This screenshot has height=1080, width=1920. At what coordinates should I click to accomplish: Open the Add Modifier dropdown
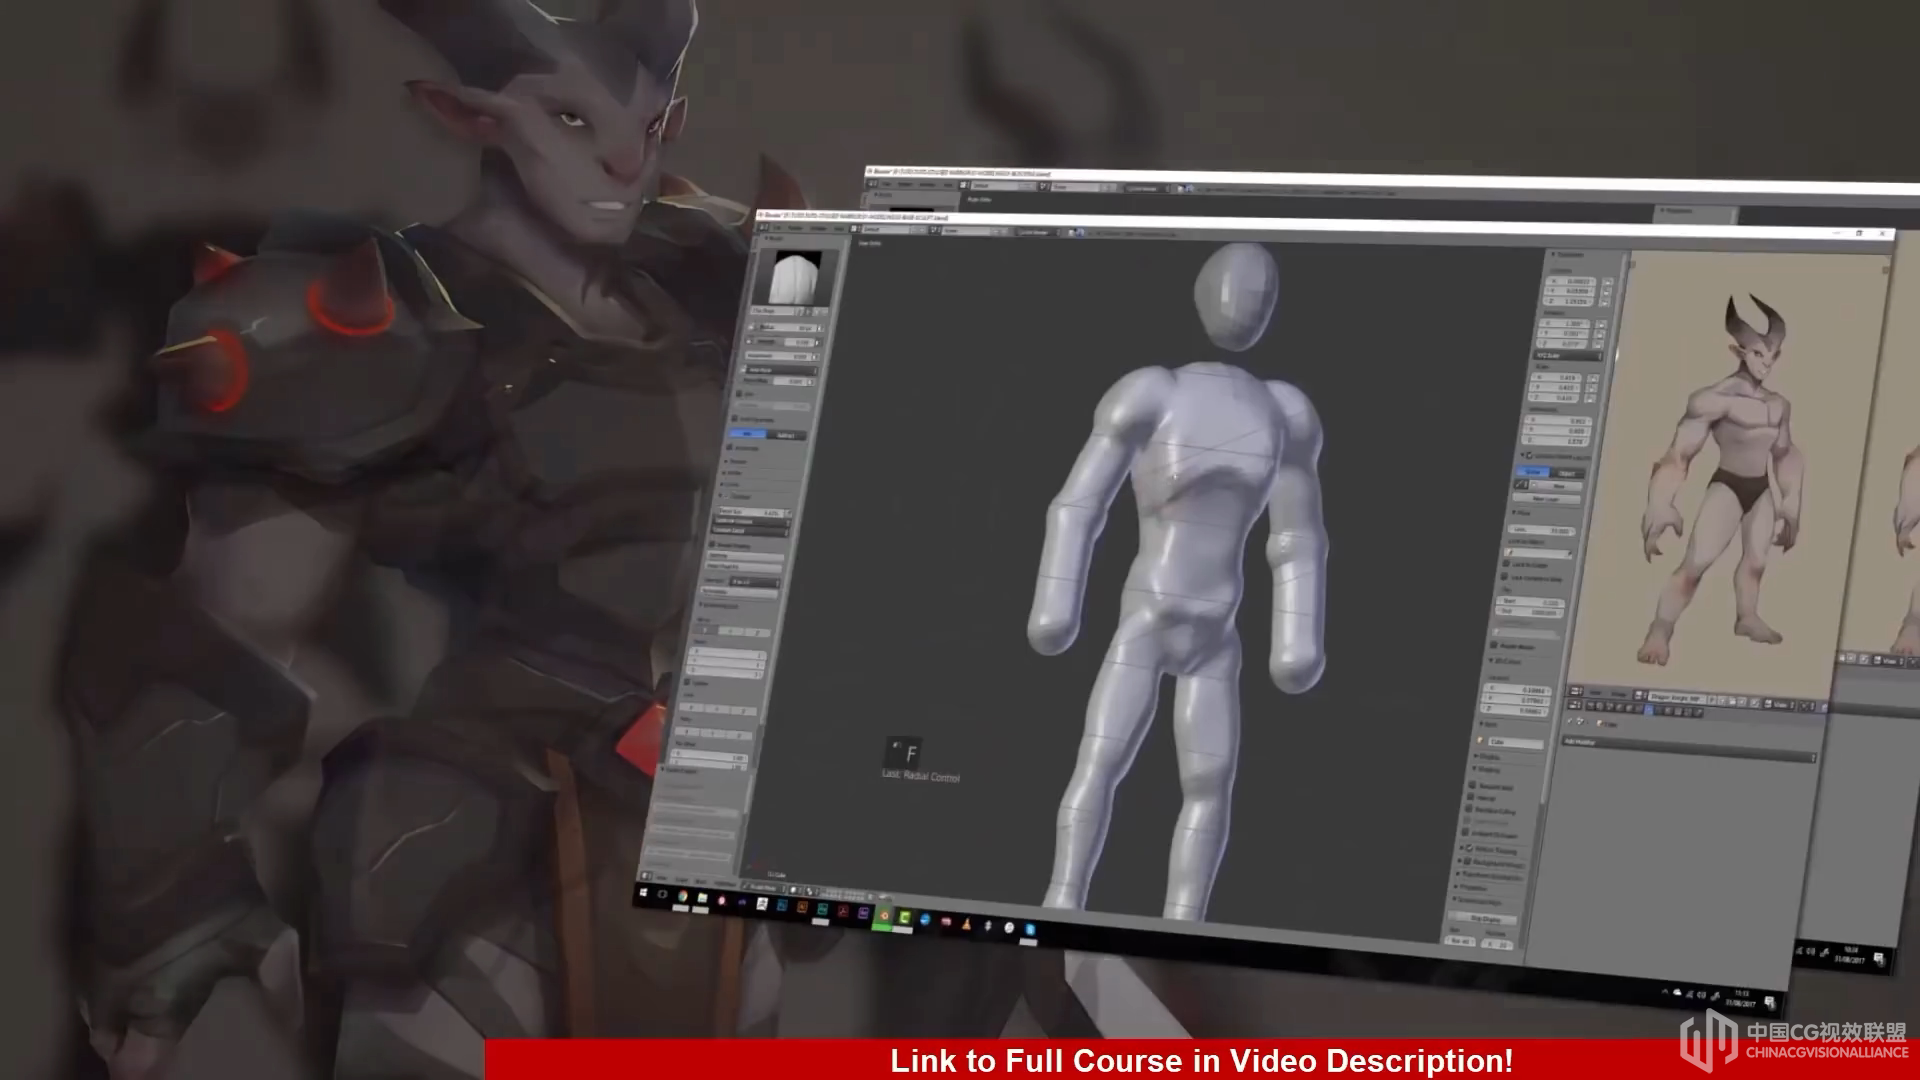1689,749
